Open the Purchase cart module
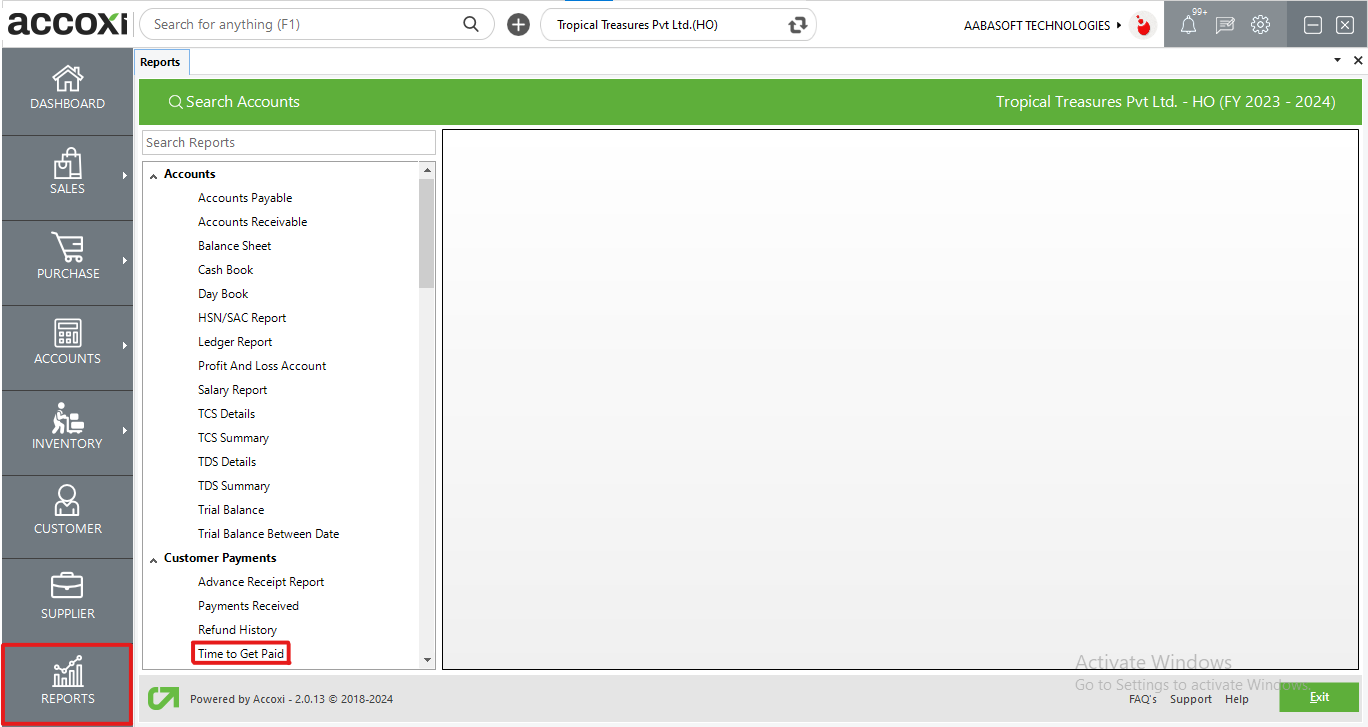The width and height of the screenshot is (1368, 727). coord(67,257)
